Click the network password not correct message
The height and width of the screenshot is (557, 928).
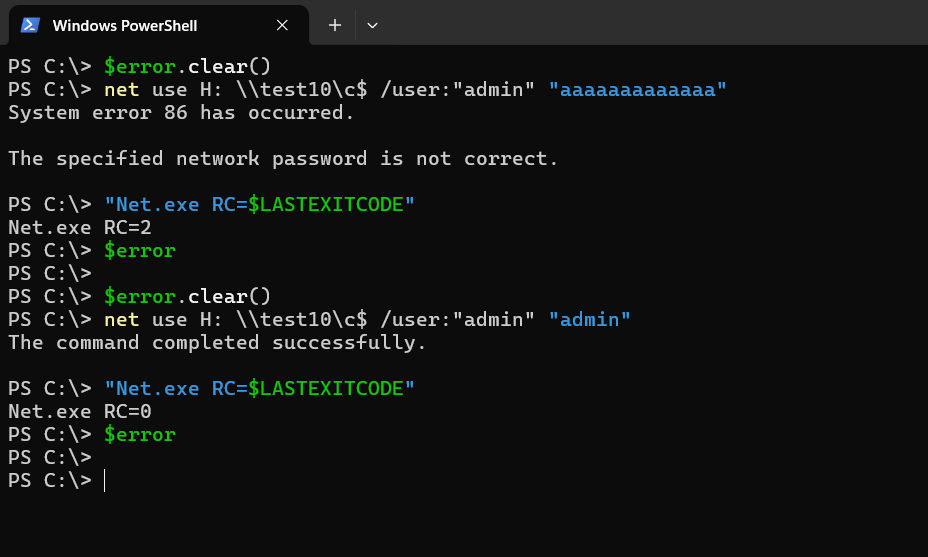(x=283, y=159)
